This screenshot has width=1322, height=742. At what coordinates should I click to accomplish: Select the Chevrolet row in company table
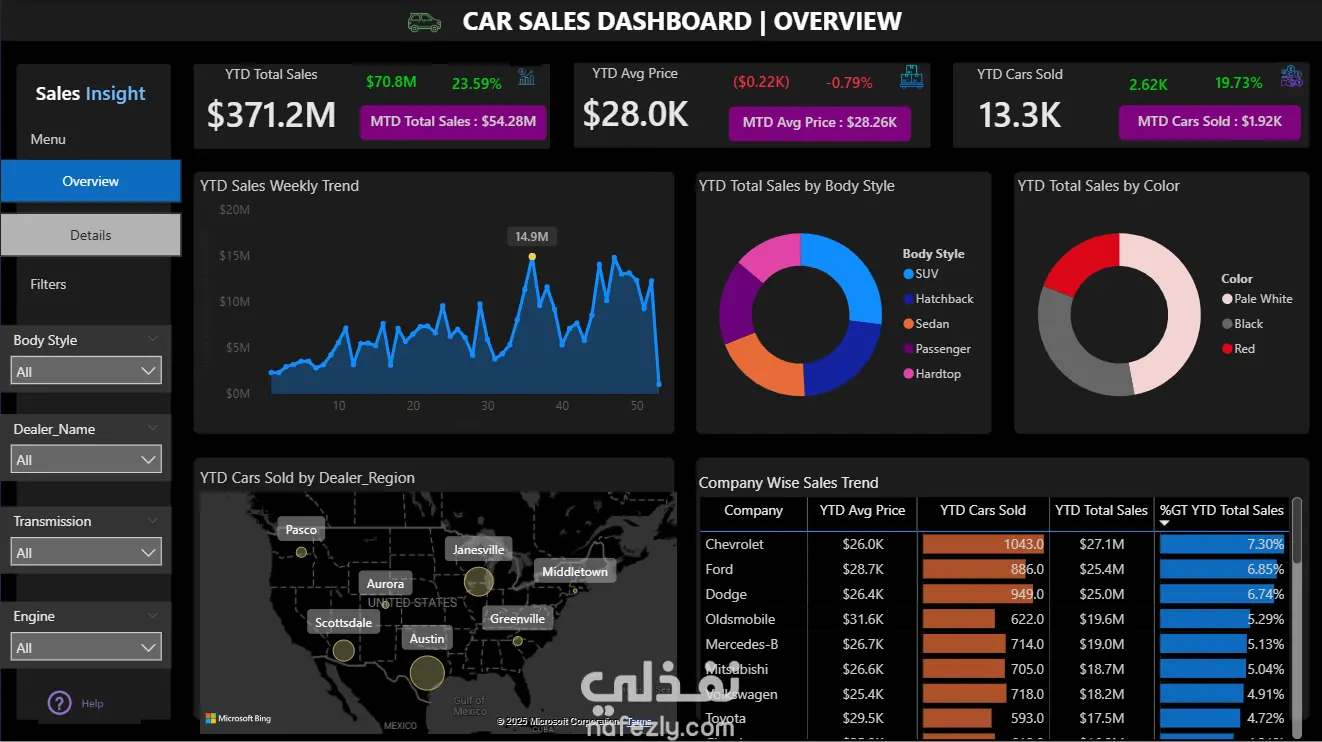click(x=994, y=544)
